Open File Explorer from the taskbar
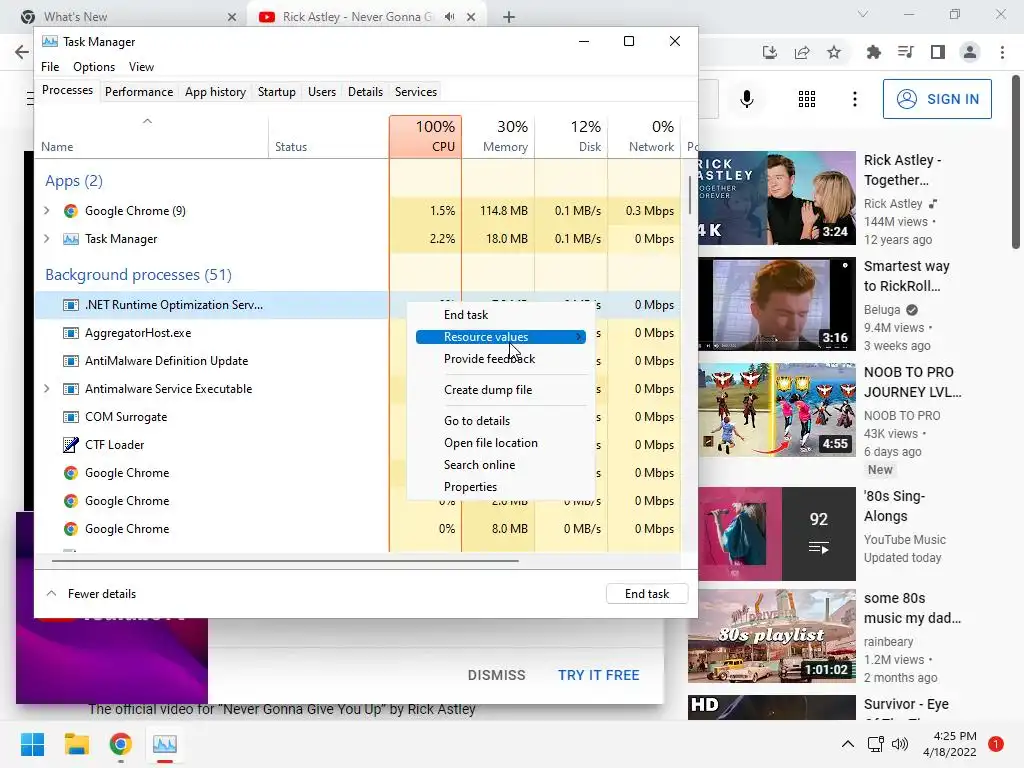 [x=76, y=744]
